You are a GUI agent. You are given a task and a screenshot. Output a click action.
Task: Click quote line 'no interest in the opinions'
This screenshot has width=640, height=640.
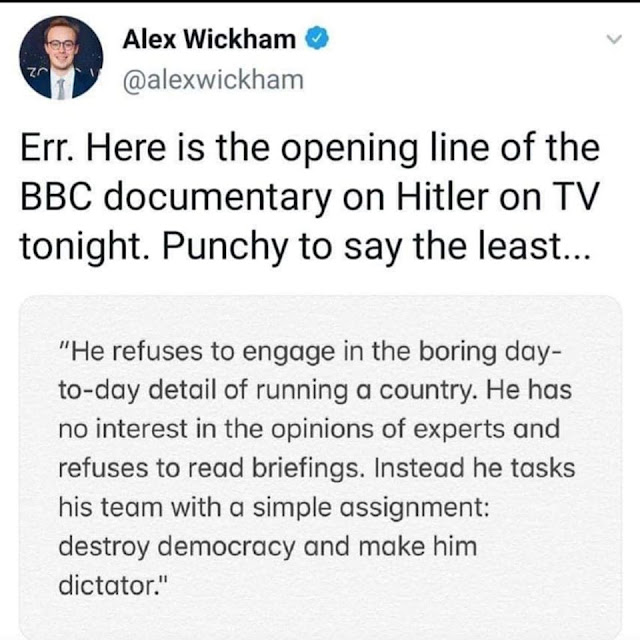click(x=309, y=430)
